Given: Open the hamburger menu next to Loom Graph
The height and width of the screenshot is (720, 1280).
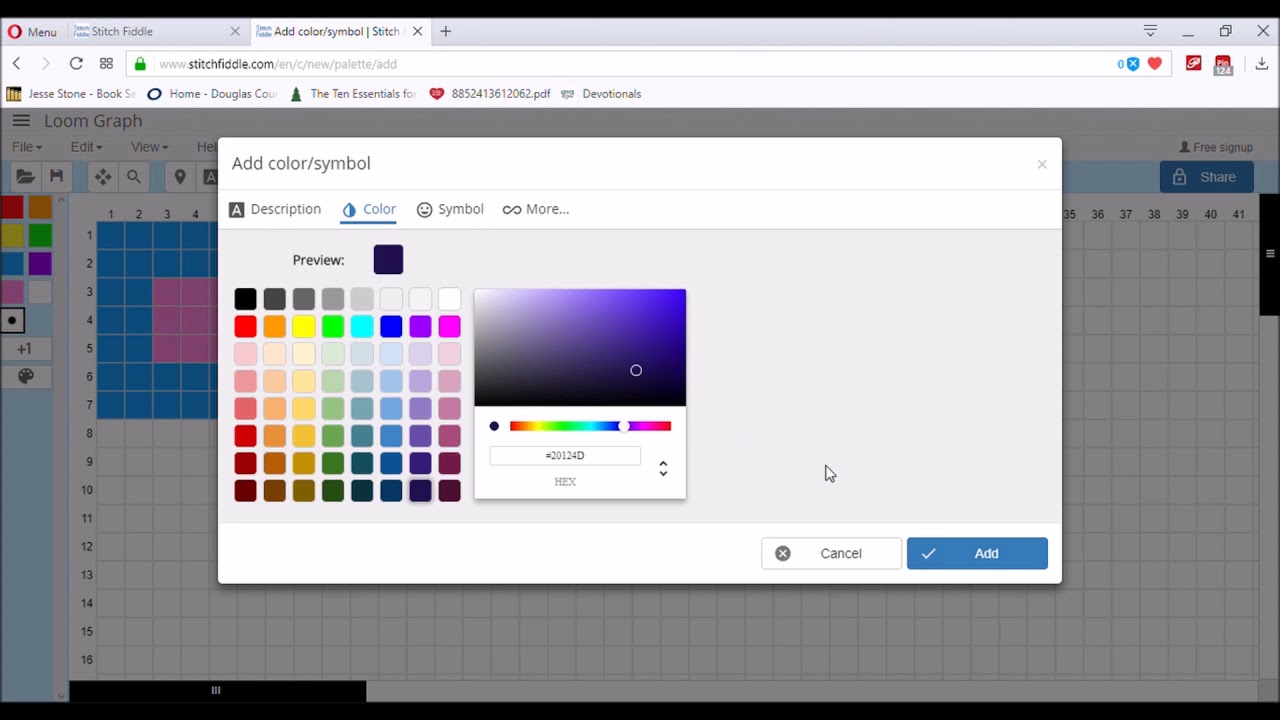Looking at the screenshot, I should [21, 121].
